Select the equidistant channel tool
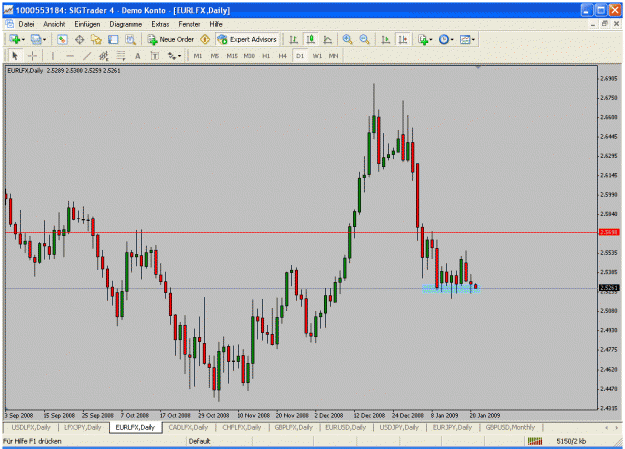 click(x=104, y=56)
